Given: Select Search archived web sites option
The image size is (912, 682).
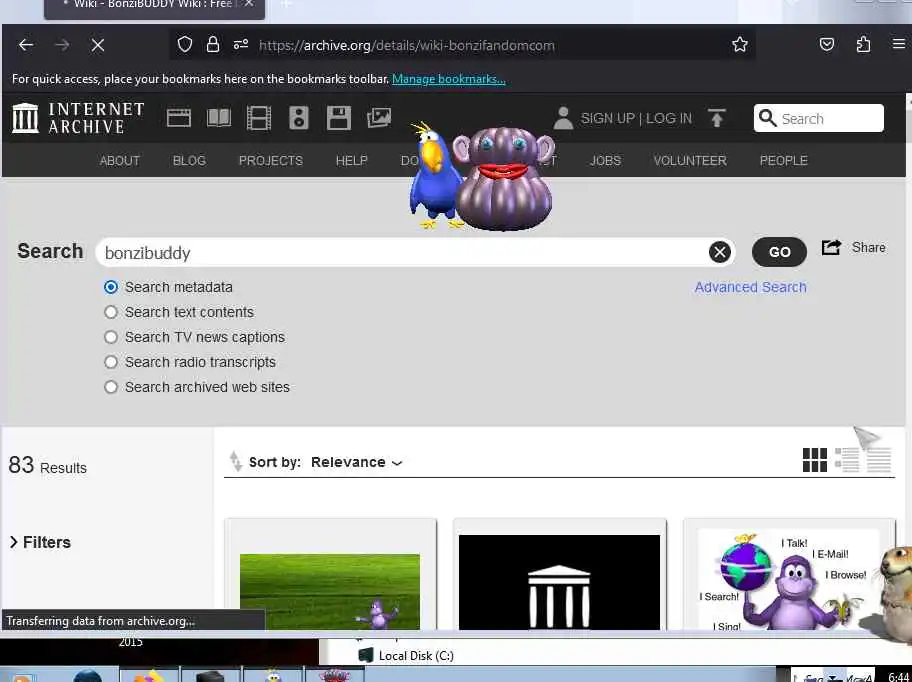Looking at the screenshot, I should (x=111, y=387).
